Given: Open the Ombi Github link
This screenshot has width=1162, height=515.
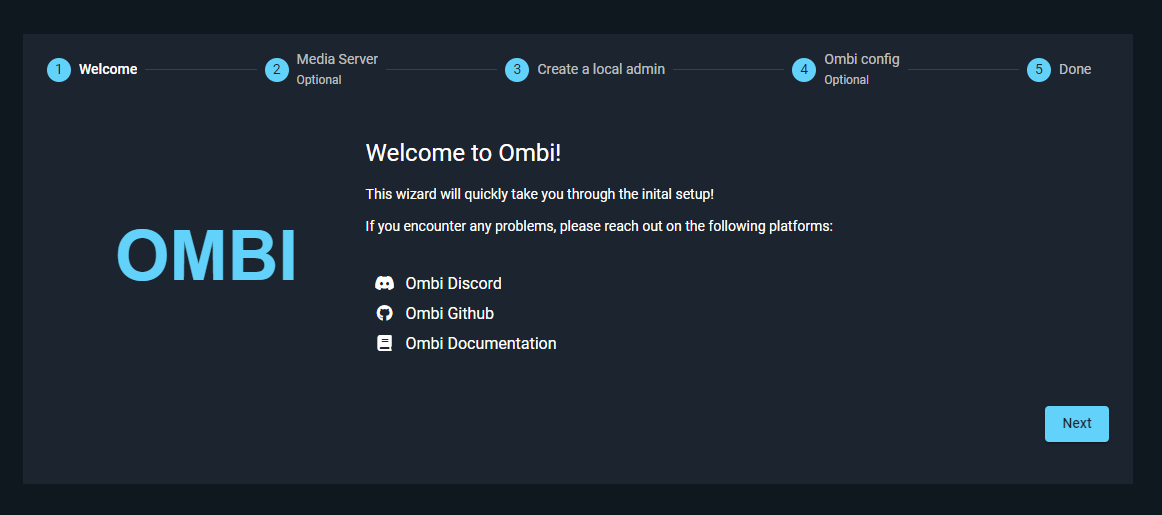Looking at the screenshot, I should click(x=450, y=313).
